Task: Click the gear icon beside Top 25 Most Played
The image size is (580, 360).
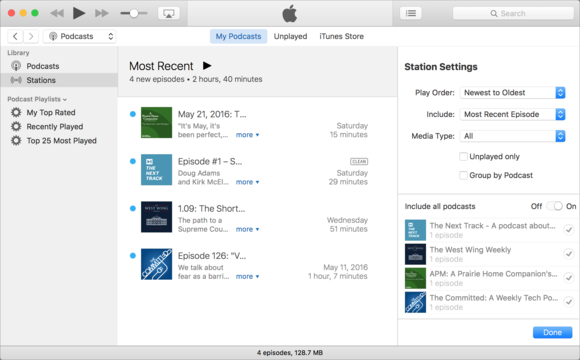Action: [x=16, y=141]
